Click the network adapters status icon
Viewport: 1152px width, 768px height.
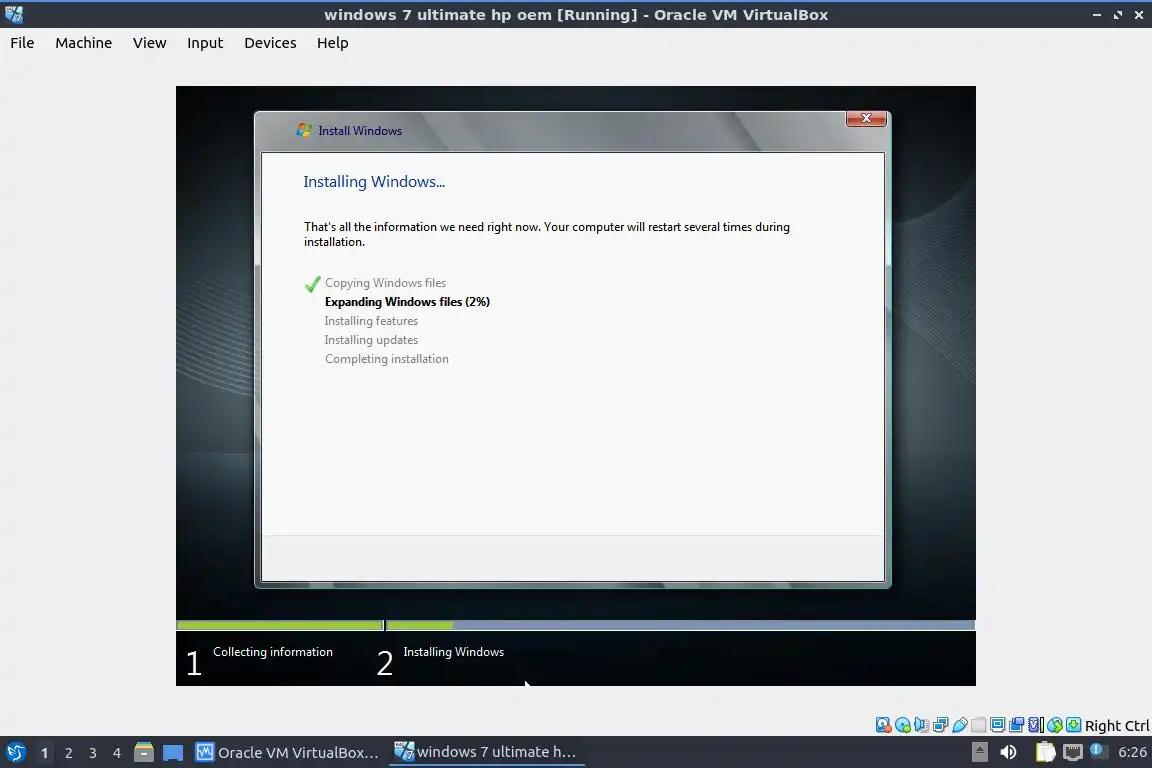(x=940, y=725)
